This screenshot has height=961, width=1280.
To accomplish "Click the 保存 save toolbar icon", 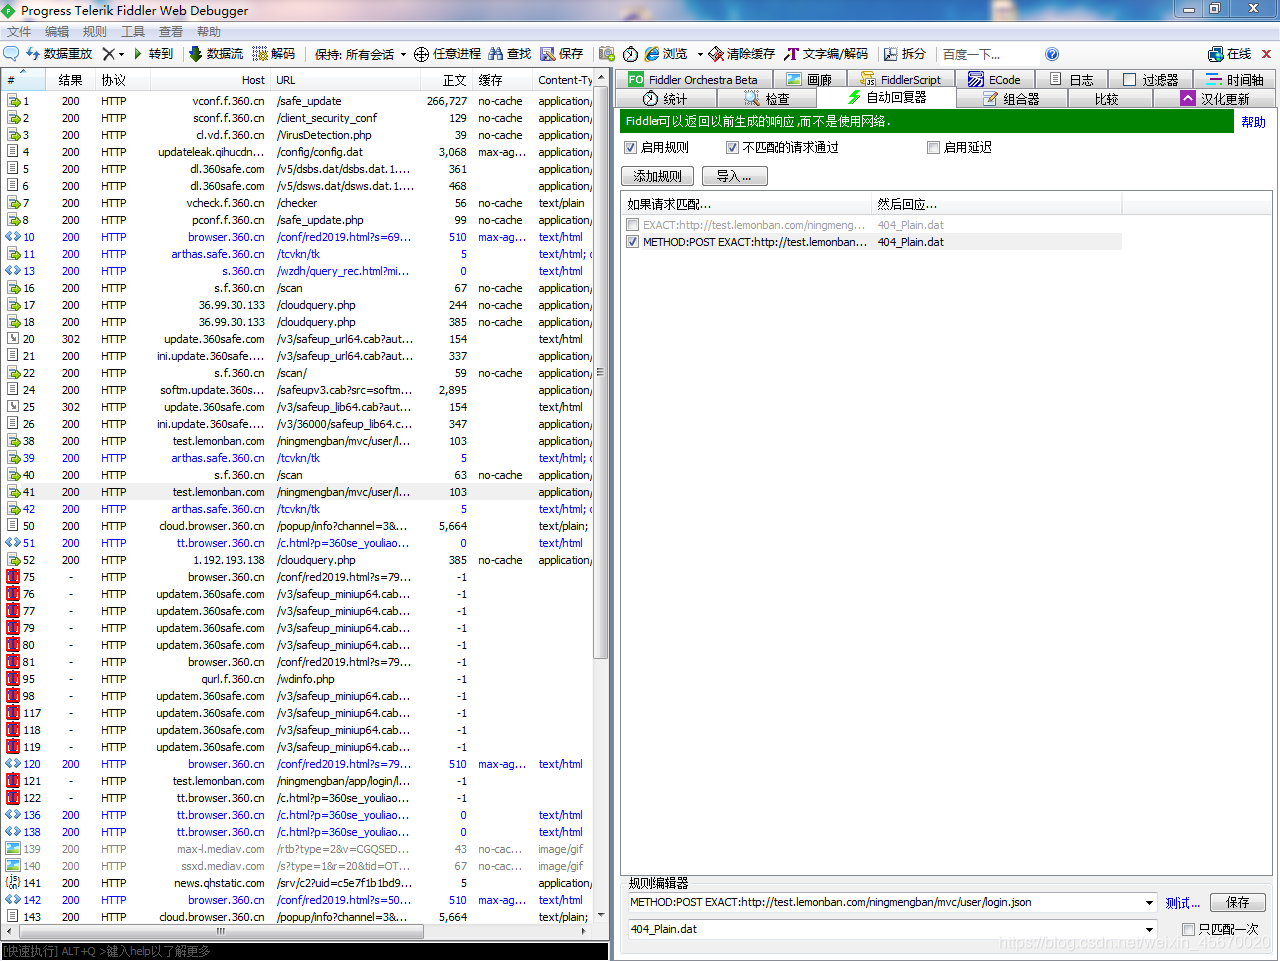I will (548, 54).
